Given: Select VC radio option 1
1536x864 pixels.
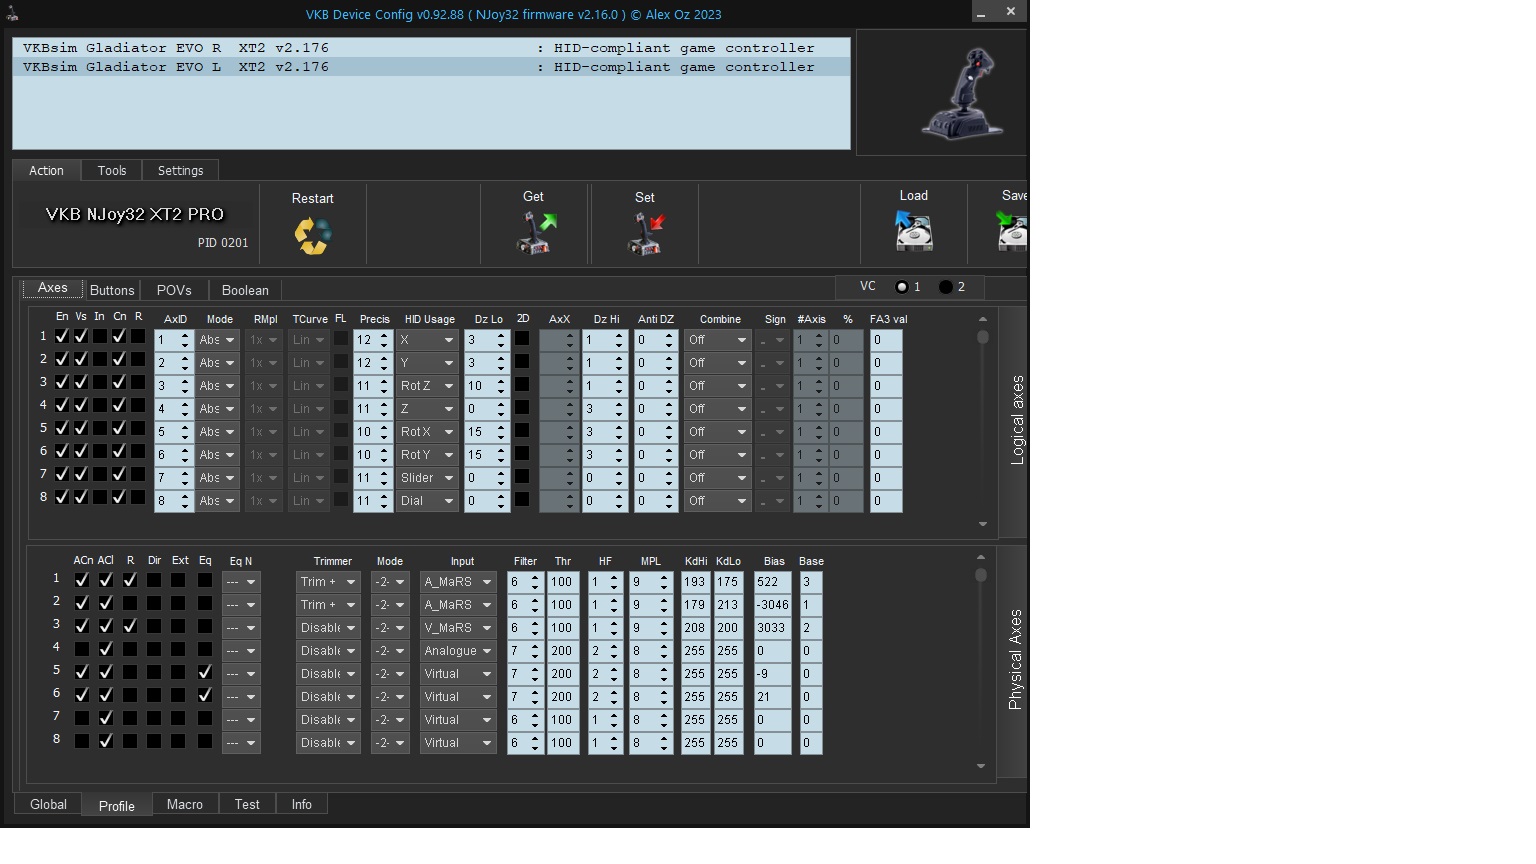Looking at the screenshot, I should tap(902, 287).
